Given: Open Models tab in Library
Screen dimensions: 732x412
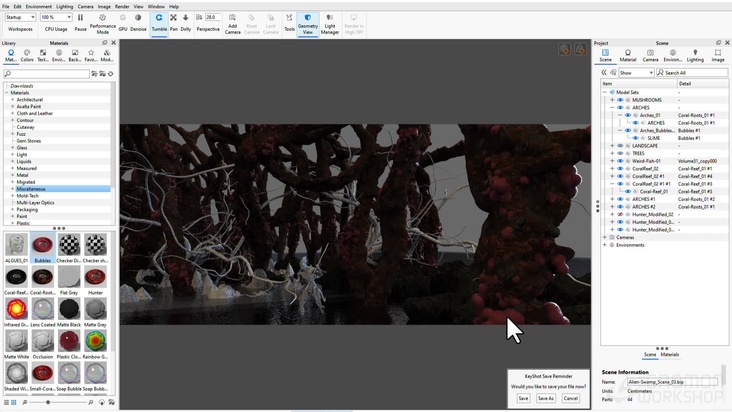Looking at the screenshot, I should tap(107, 56).
